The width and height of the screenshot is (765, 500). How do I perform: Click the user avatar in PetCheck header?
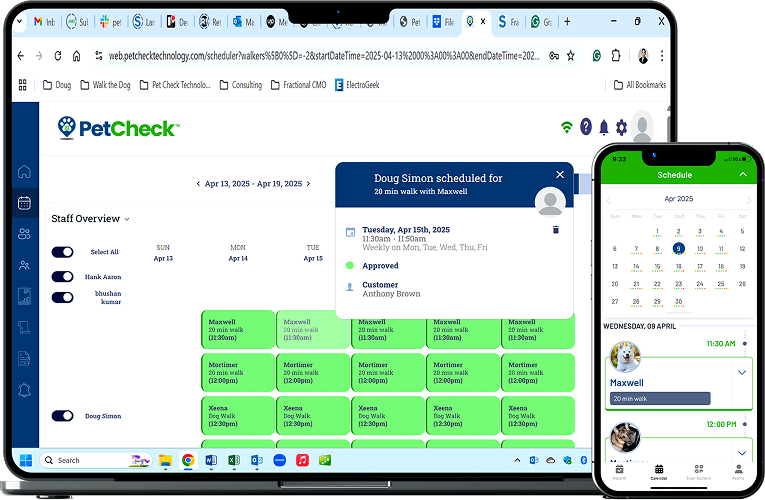[x=642, y=127]
